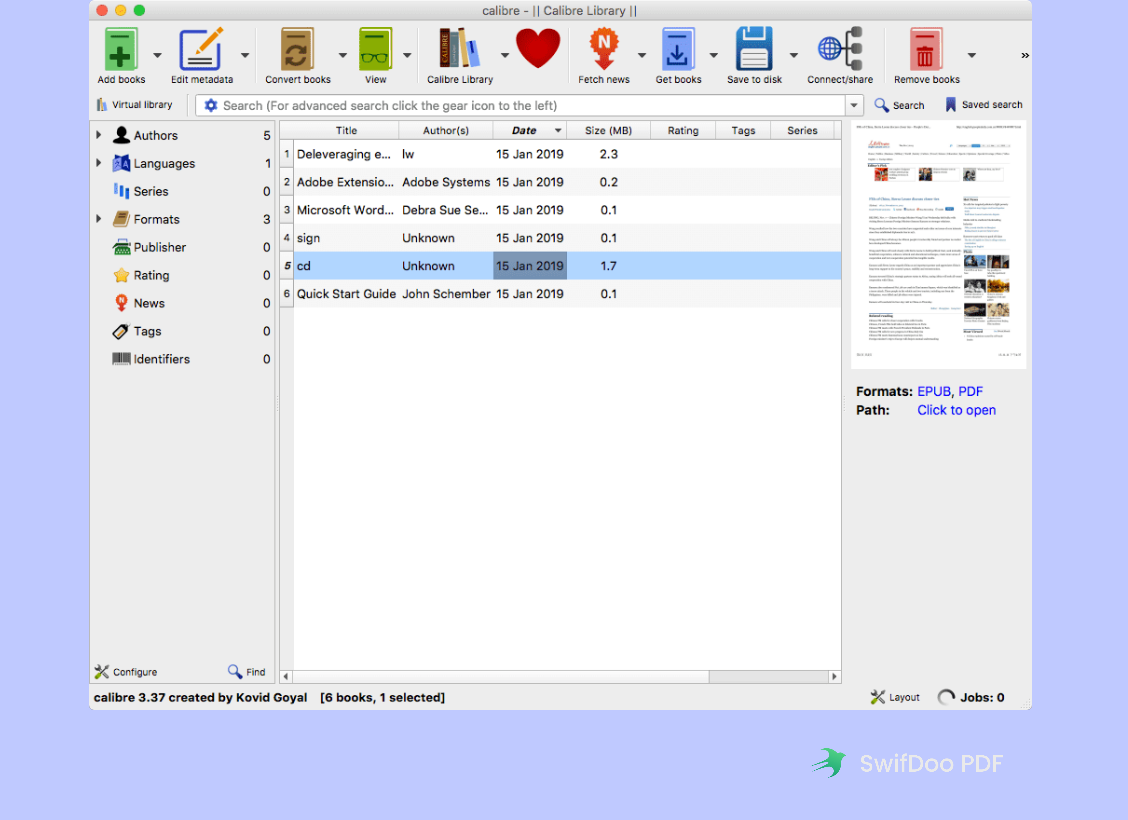Expand the Languages category
Viewport: 1128px width, 820px height.
pos(99,163)
